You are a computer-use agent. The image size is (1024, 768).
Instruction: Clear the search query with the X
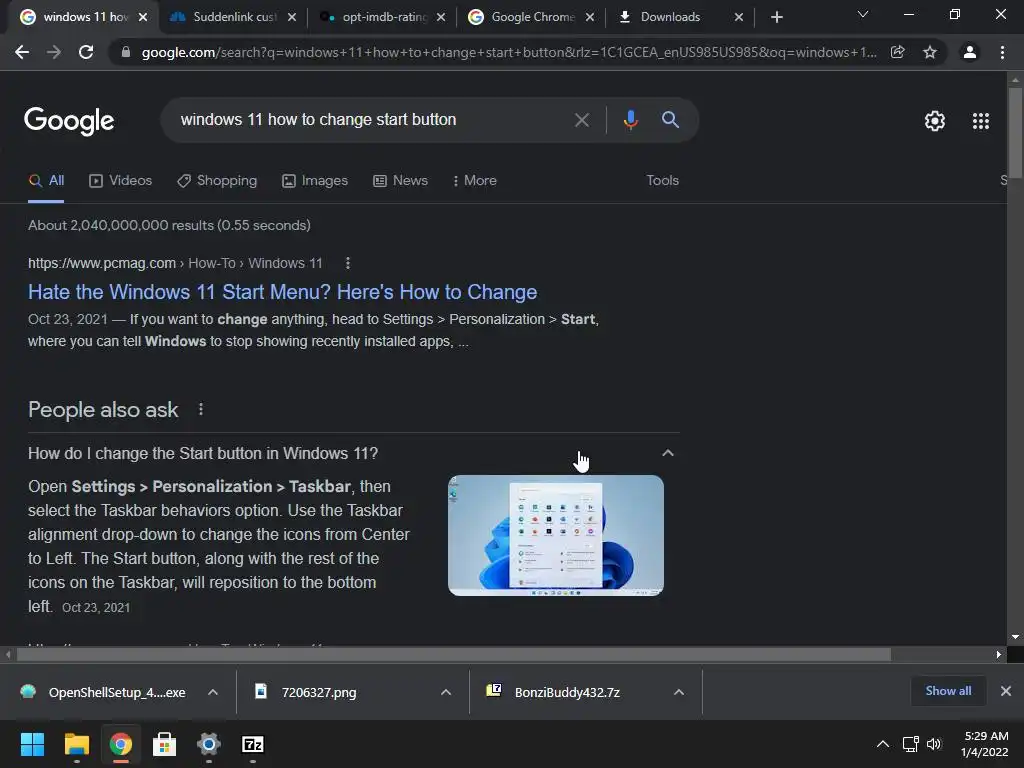581,120
